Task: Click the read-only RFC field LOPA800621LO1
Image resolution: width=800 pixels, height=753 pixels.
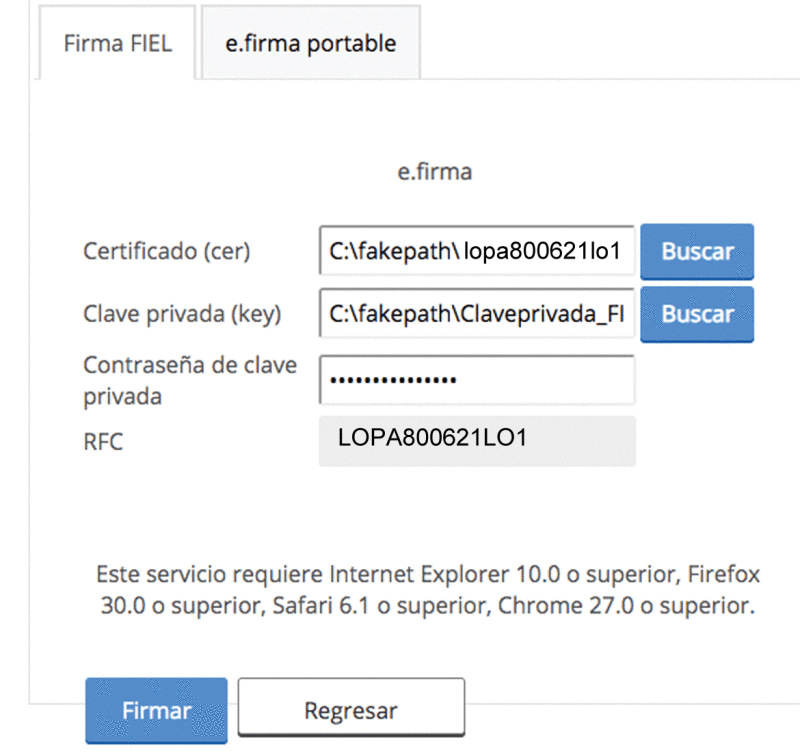Action: tap(477, 441)
